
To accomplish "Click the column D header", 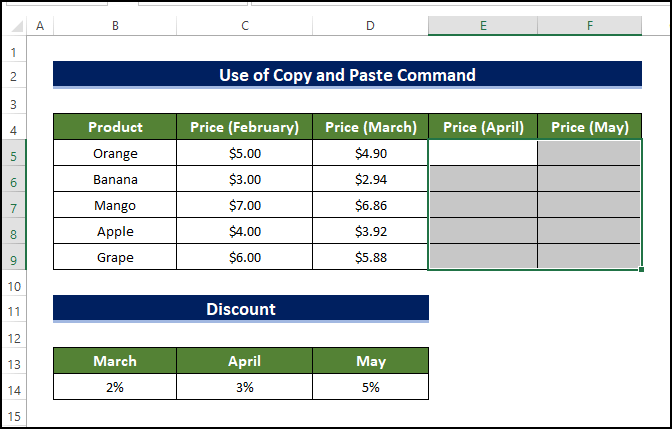I will (370, 25).
